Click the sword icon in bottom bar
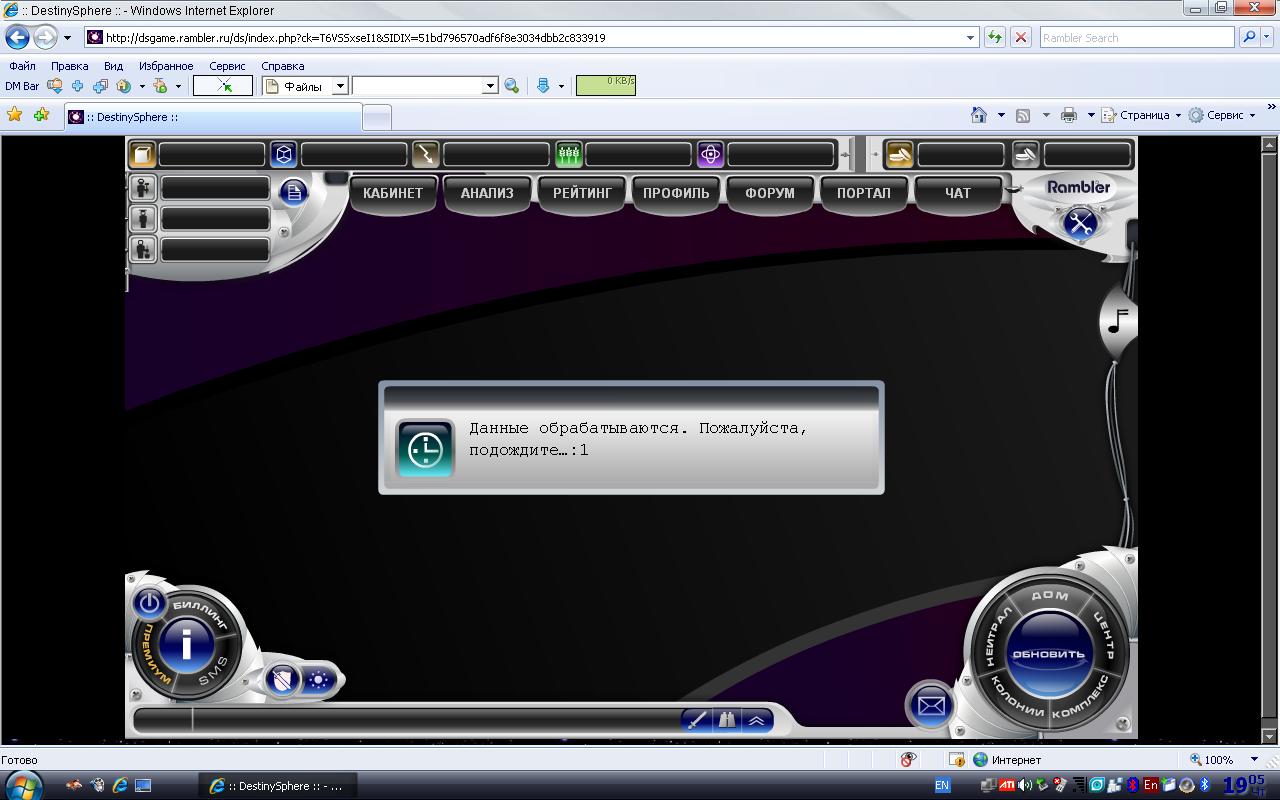The height and width of the screenshot is (800, 1280). point(696,720)
